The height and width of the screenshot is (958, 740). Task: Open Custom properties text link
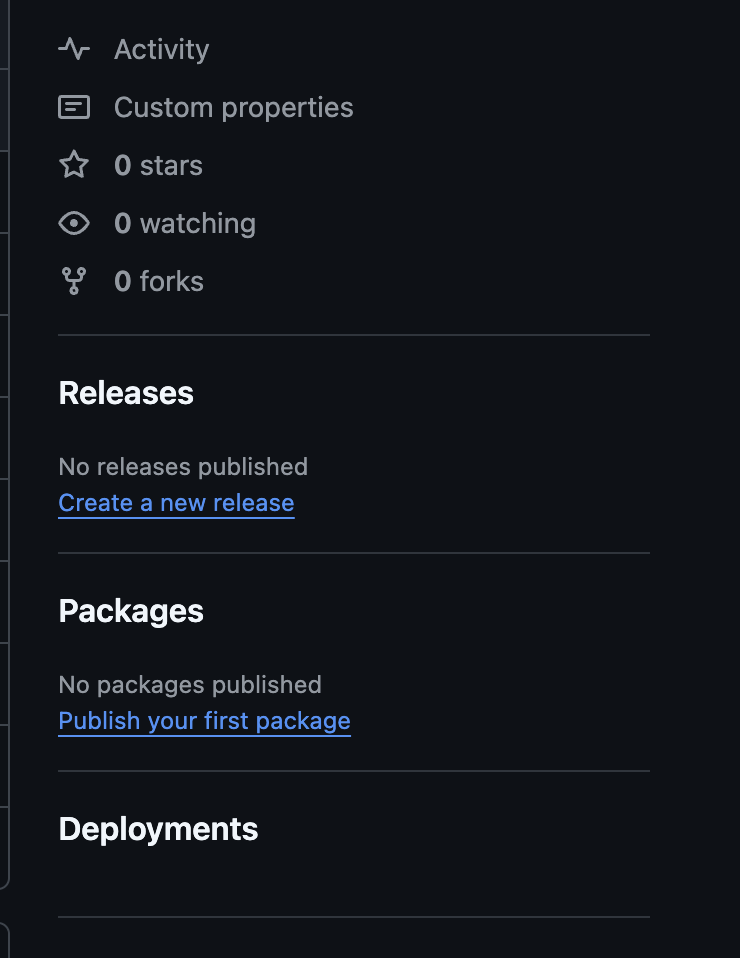[233, 108]
